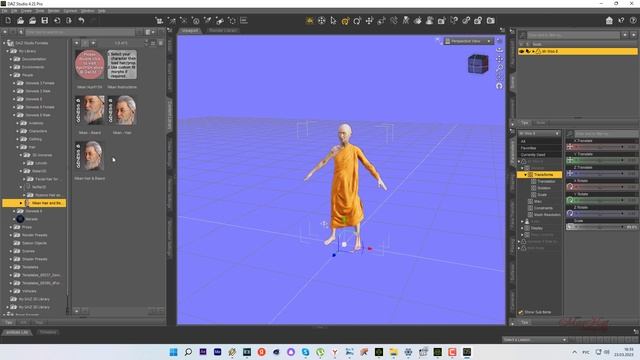Screen dimensions: 640x360
Task: Click the viewport reset view circular arrow
Action: pos(499,86)
